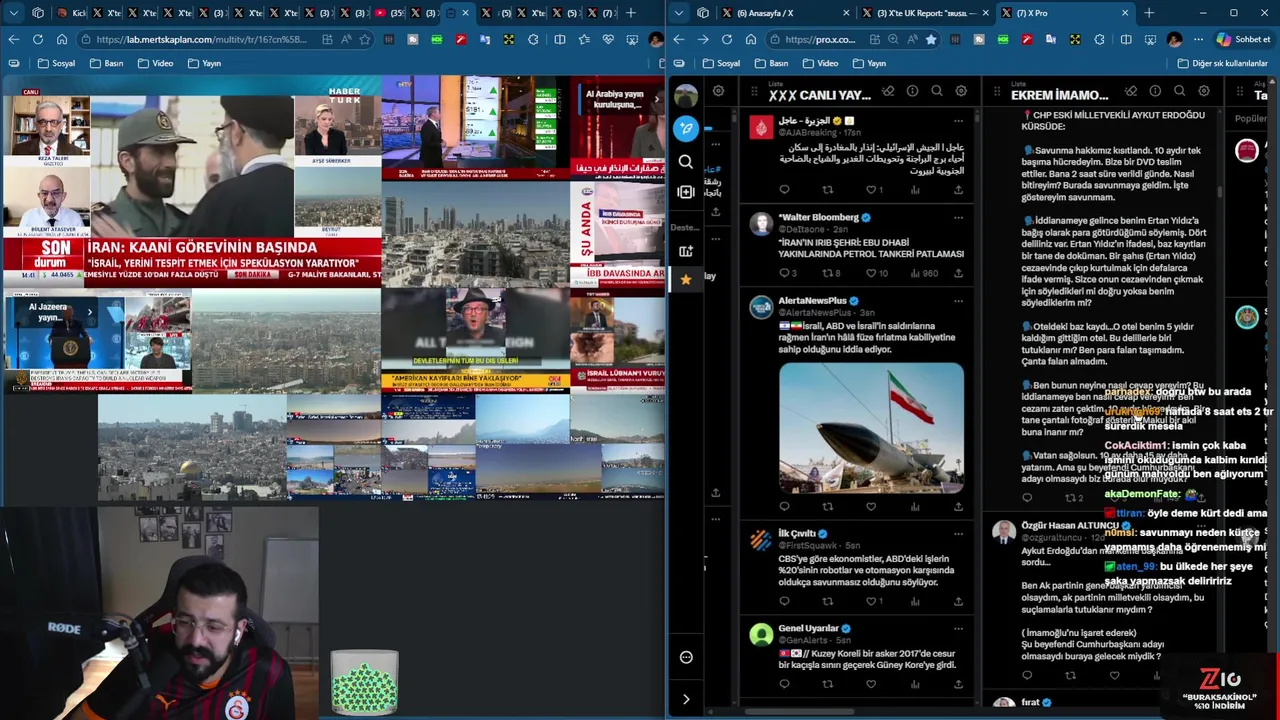Open profile avatar in X Pro sidebar
The width and height of the screenshot is (1280, 720).
(686, 96)
